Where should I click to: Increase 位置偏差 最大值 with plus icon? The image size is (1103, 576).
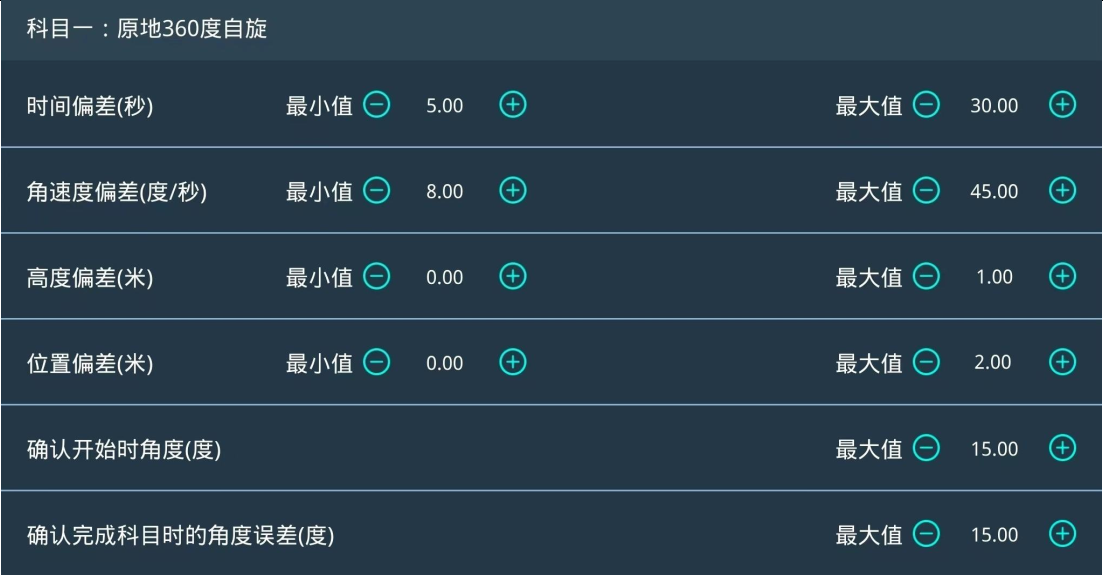coord(1062,363)
